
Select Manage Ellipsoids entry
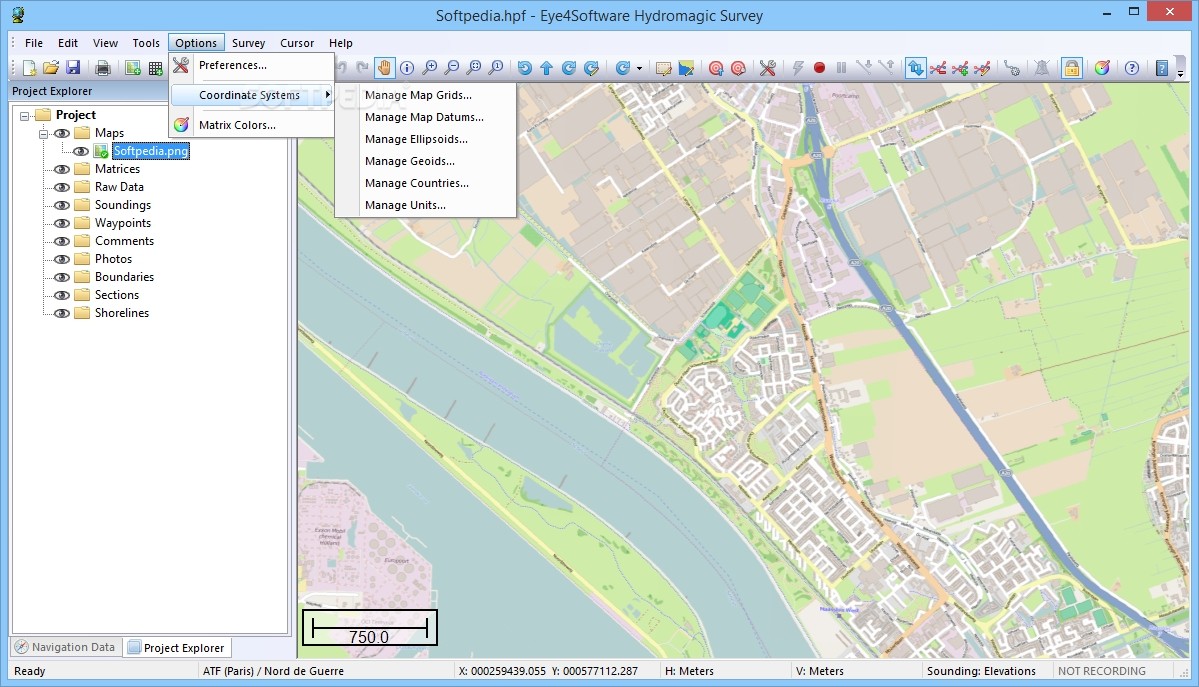(x=426, y=139)
